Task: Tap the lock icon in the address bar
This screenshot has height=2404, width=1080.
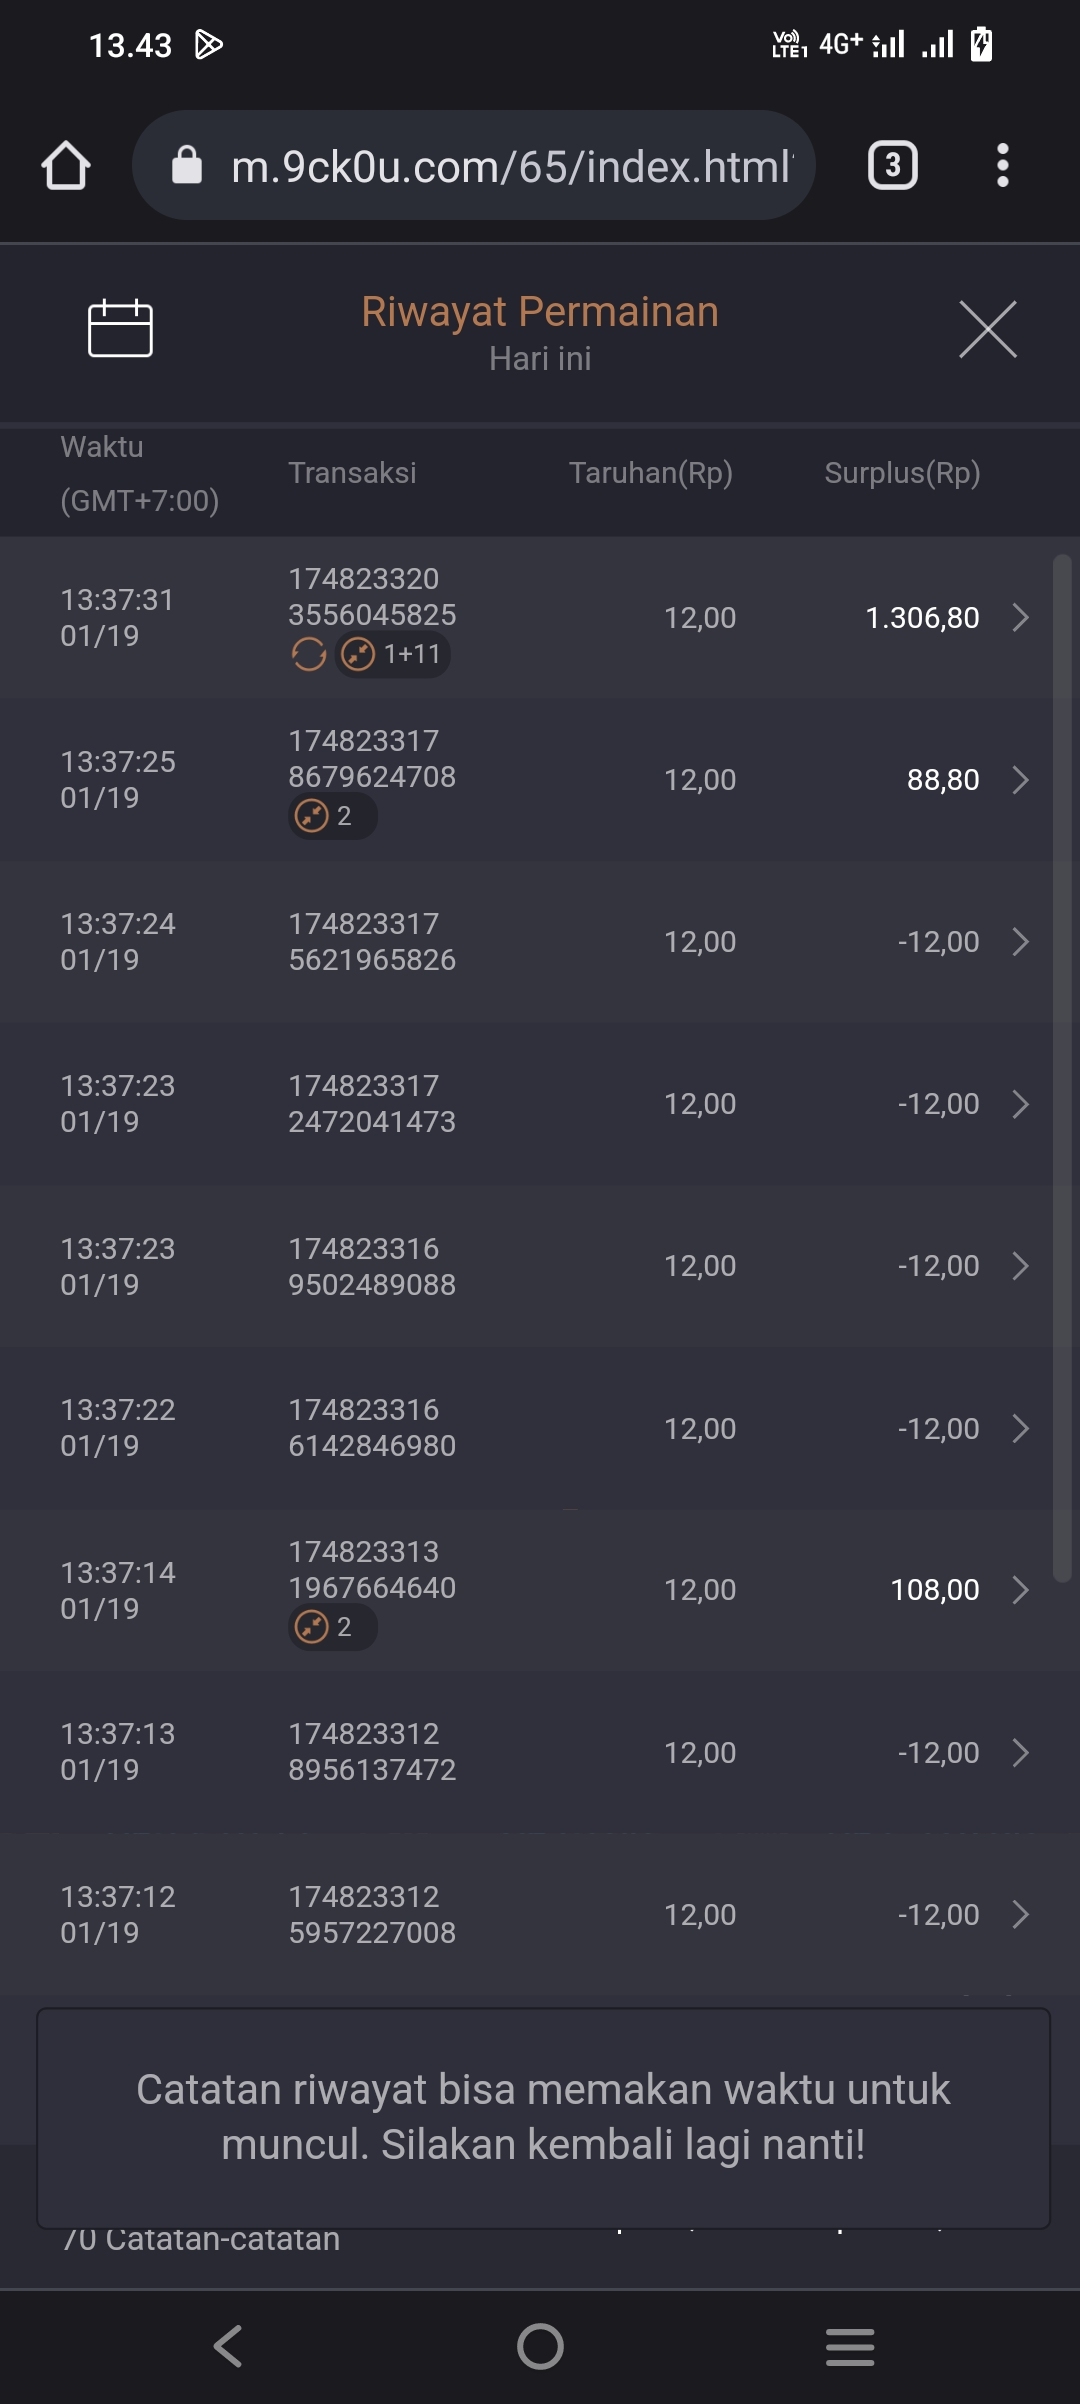Action: pos(187,166)
